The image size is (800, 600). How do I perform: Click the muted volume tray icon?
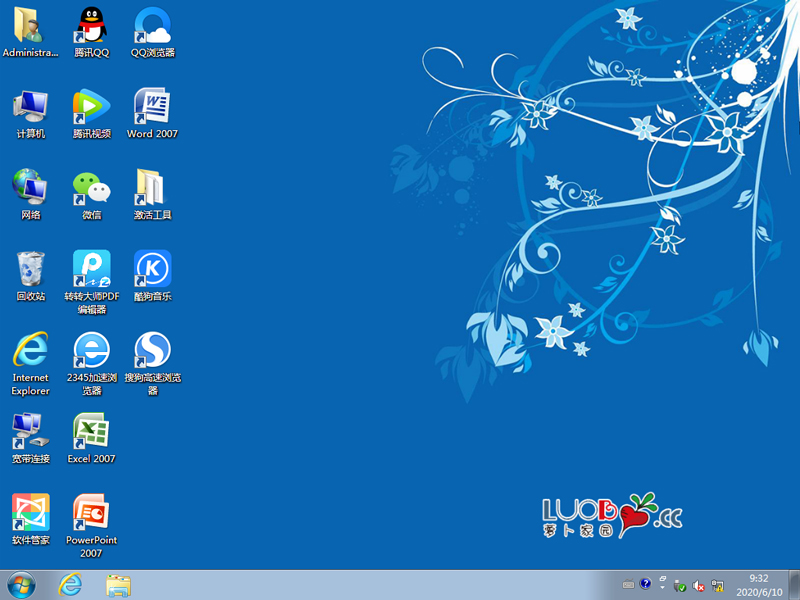(698, 586)
